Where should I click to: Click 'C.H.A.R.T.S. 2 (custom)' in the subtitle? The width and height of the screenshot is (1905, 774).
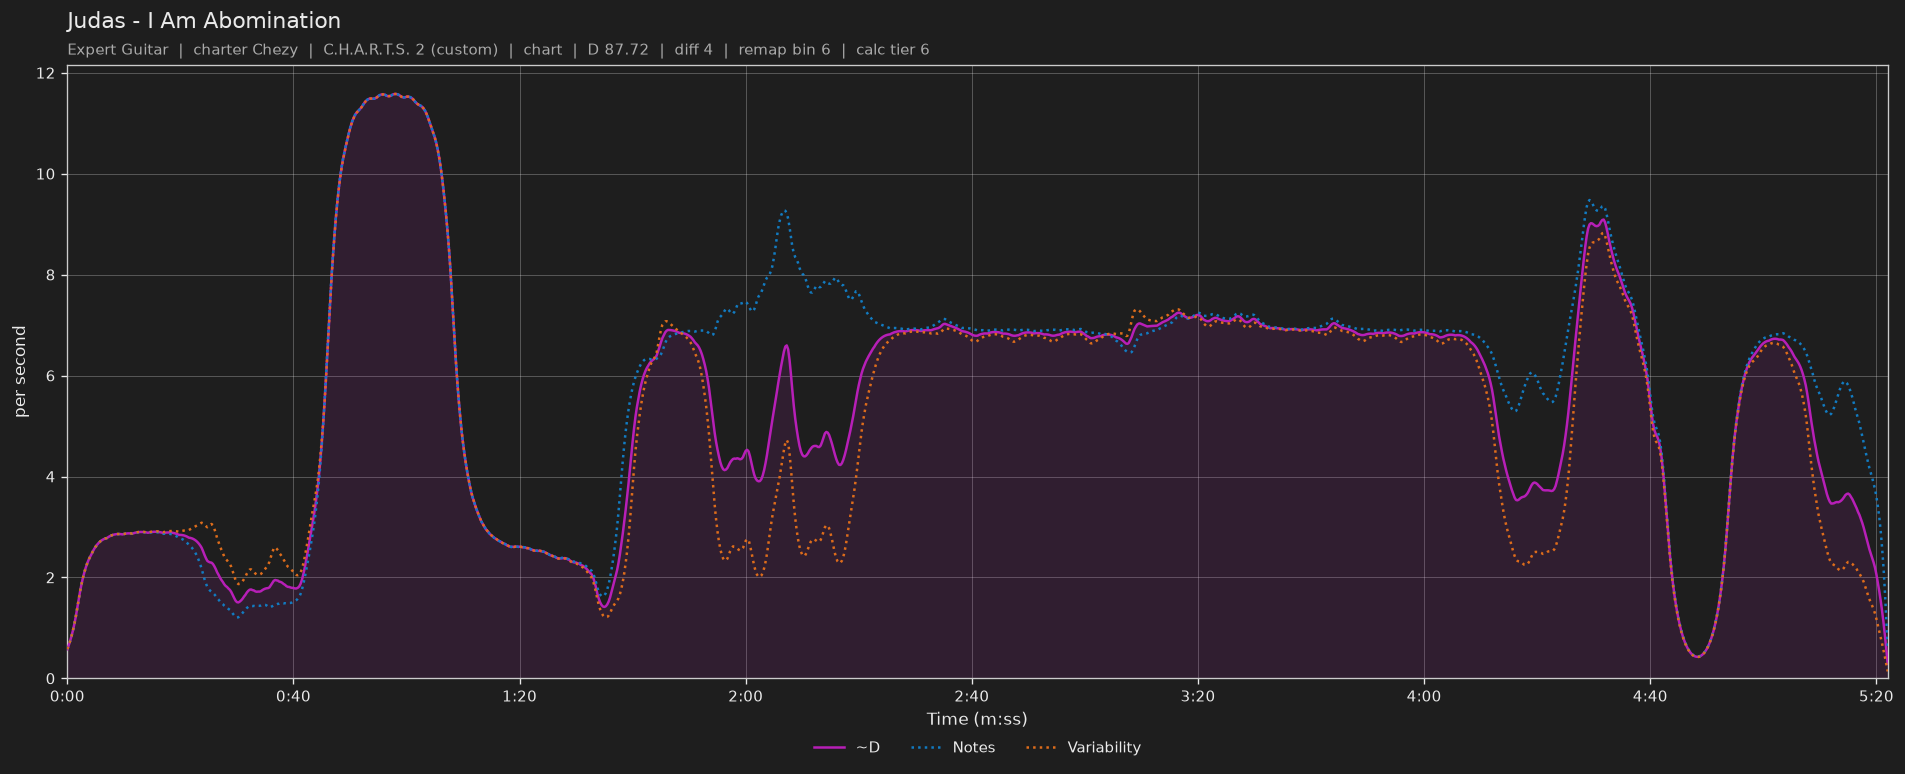[410, 50]
